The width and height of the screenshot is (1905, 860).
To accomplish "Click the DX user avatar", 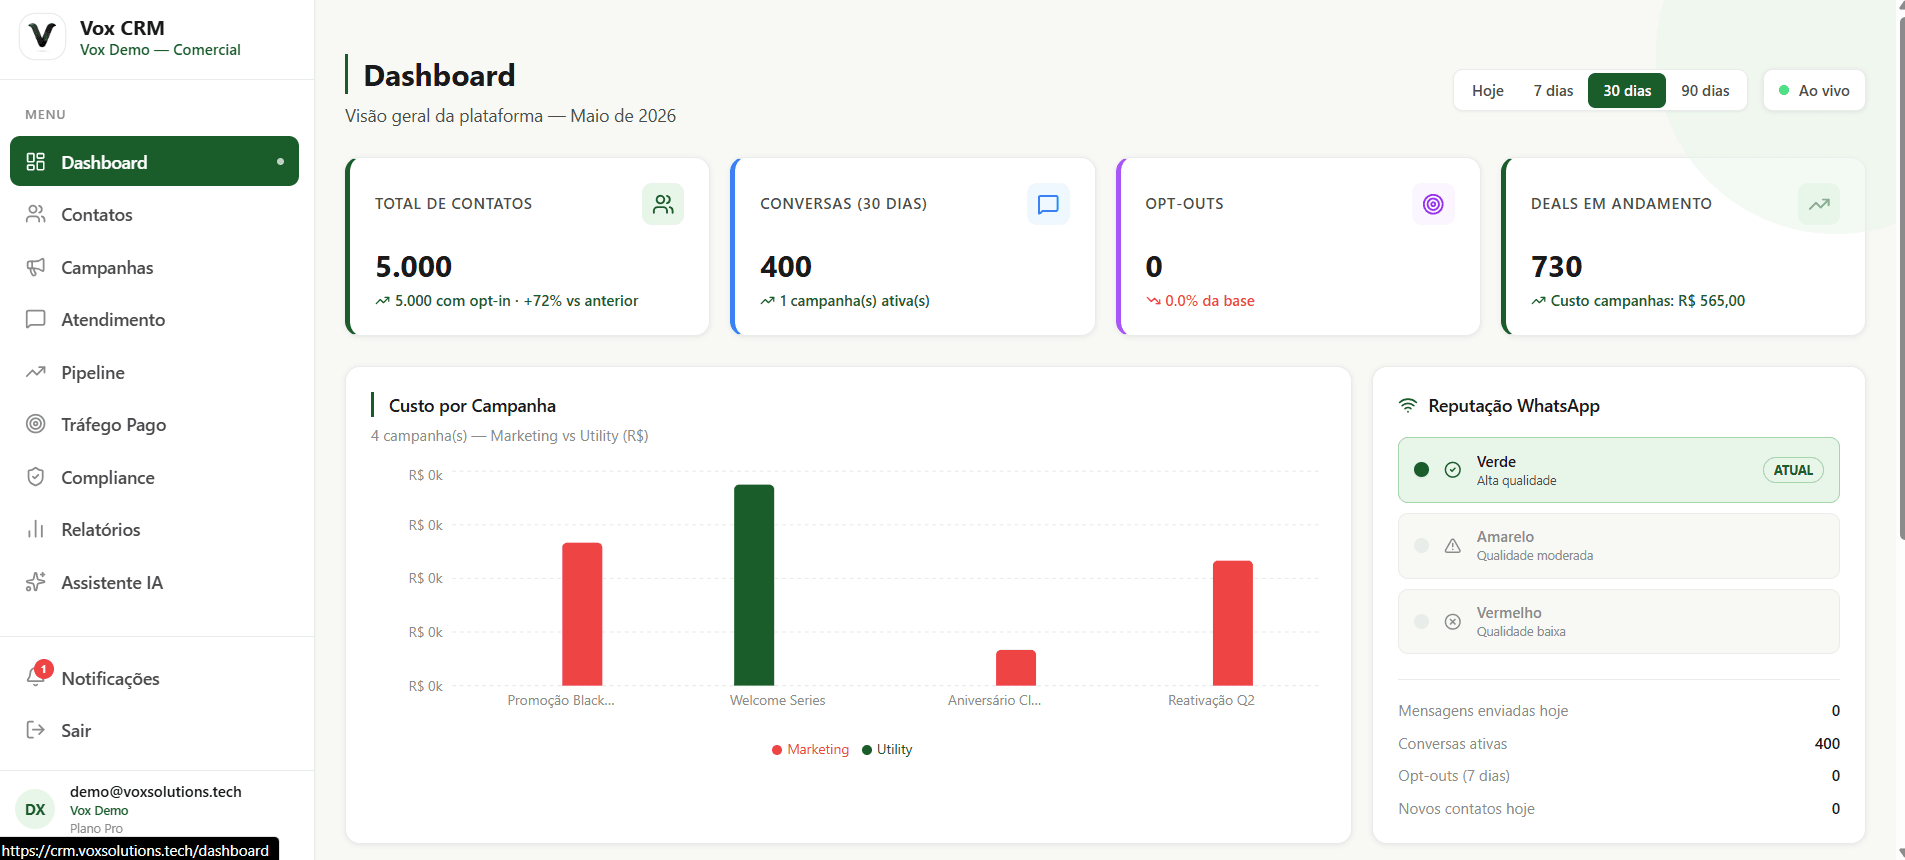I will coord(35,810).
